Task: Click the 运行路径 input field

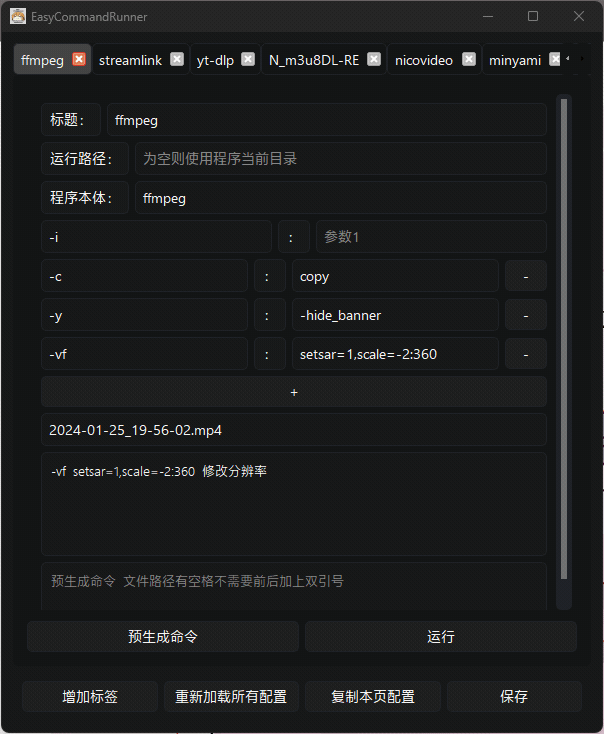Action: click(341, 159)
